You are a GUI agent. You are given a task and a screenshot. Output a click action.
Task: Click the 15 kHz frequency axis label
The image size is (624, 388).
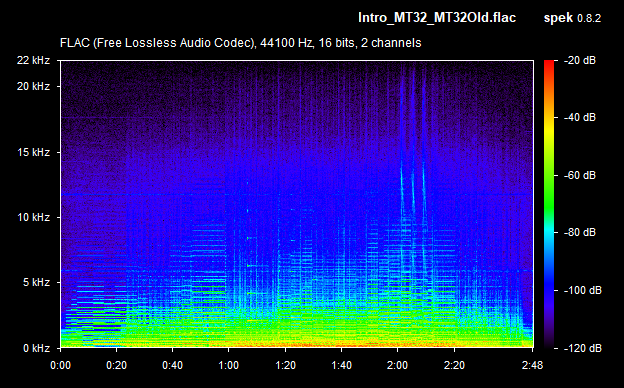point(33,152)
